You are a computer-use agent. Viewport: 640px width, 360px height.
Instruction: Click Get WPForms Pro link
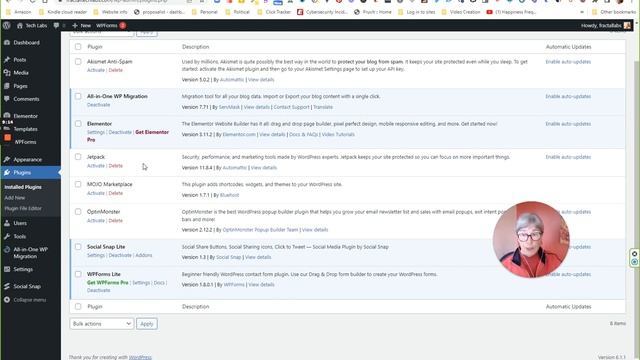click(x=107, y=282)
